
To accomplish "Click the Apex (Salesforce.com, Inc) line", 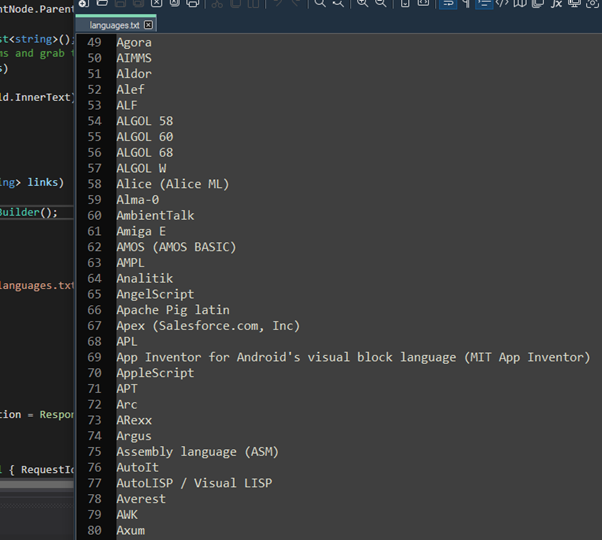I will pyautogui.click(x=208, y=325).
